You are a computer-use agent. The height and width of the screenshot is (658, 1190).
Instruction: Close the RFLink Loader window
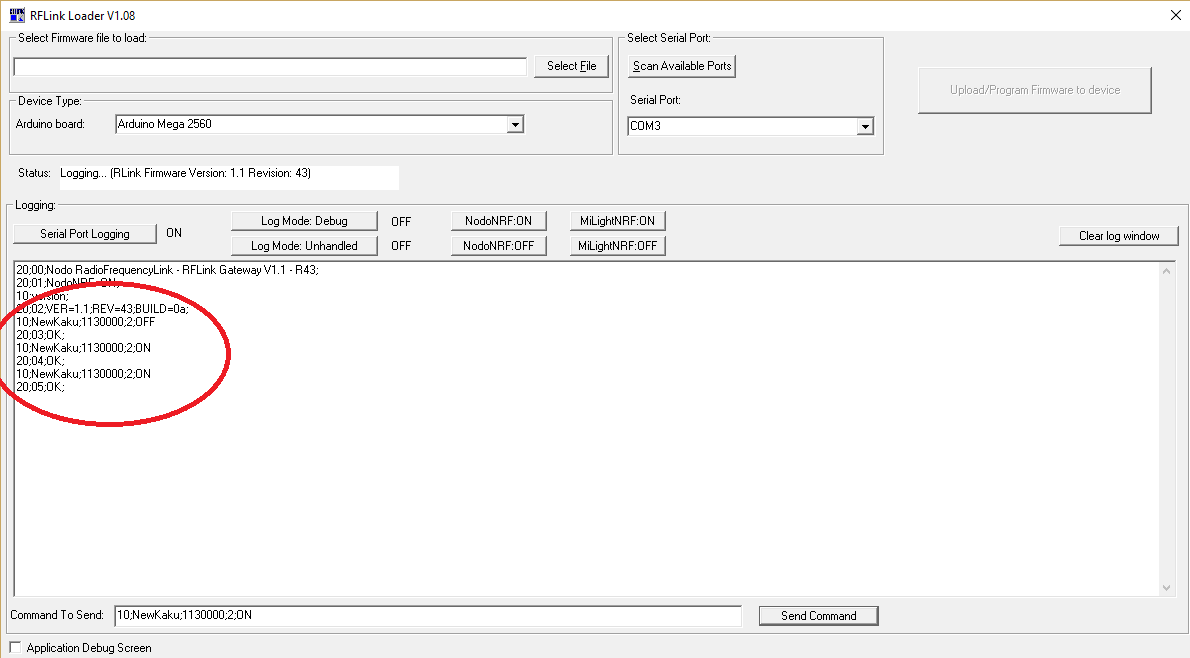click(1175, 15)
